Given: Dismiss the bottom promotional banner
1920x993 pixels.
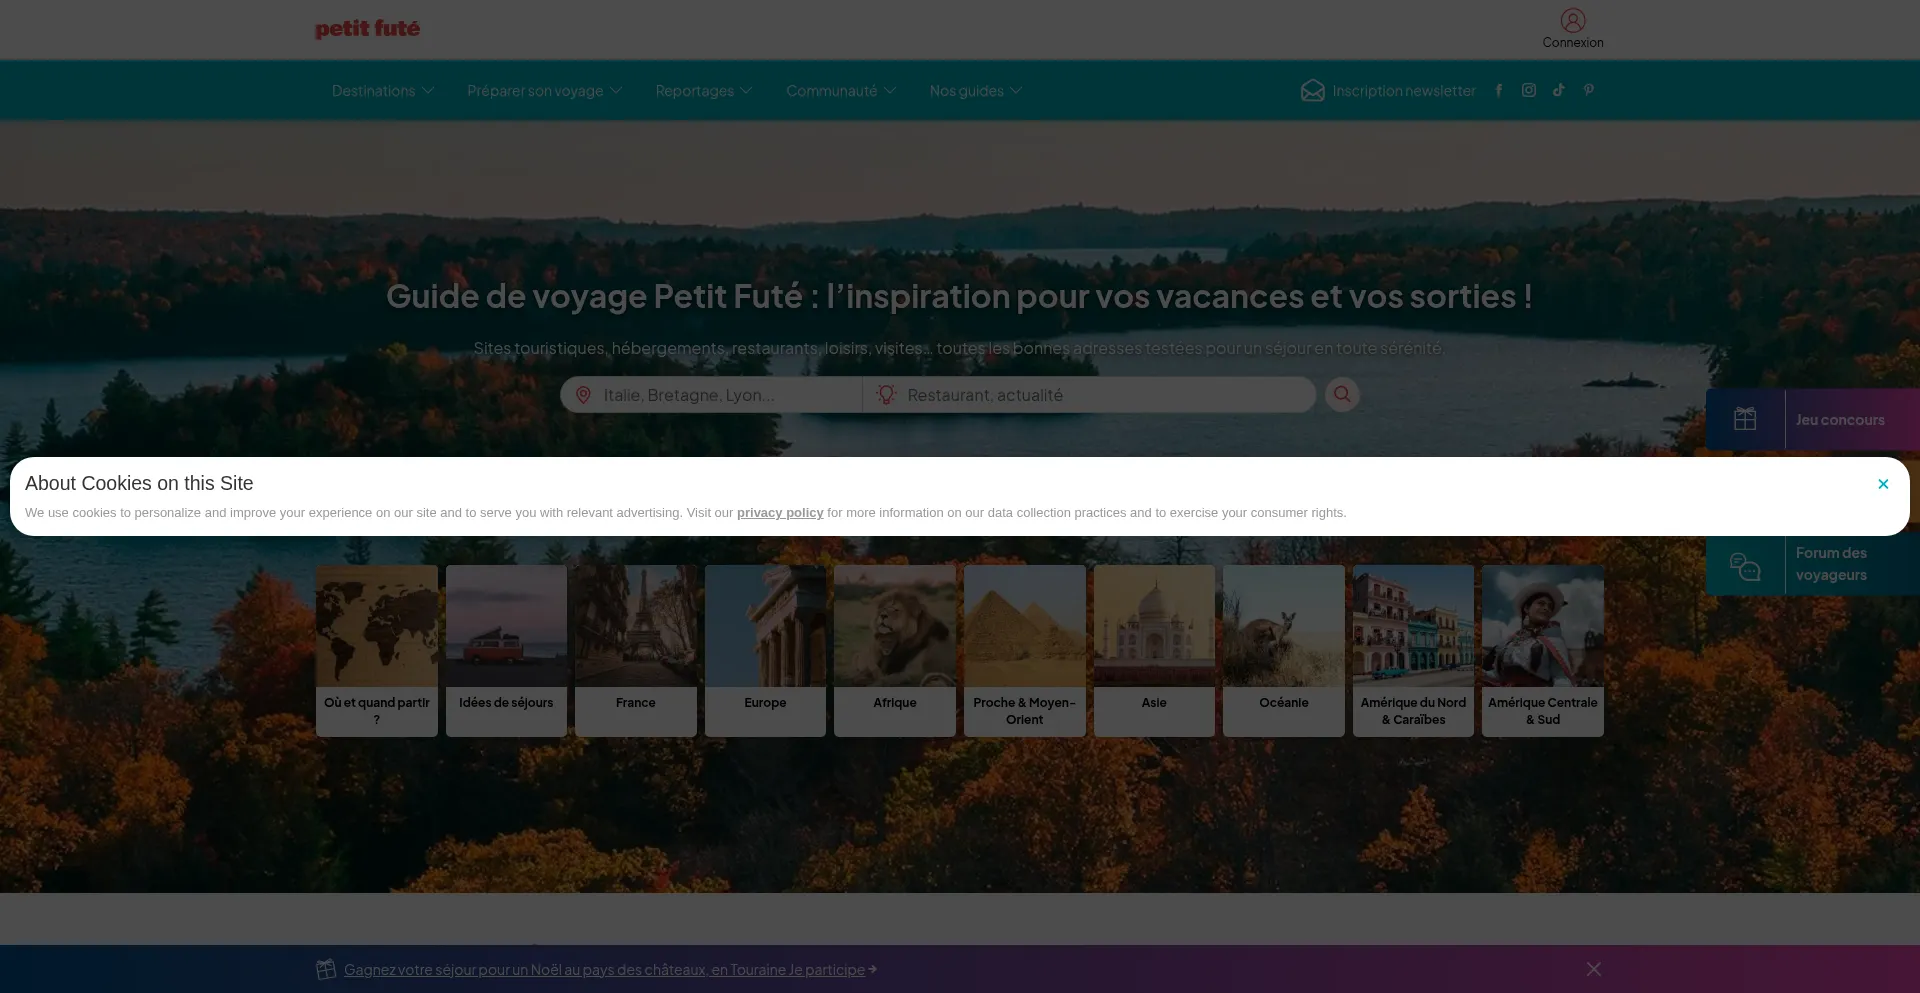Looking at the screenshot, I should [x=1593, y=969].
